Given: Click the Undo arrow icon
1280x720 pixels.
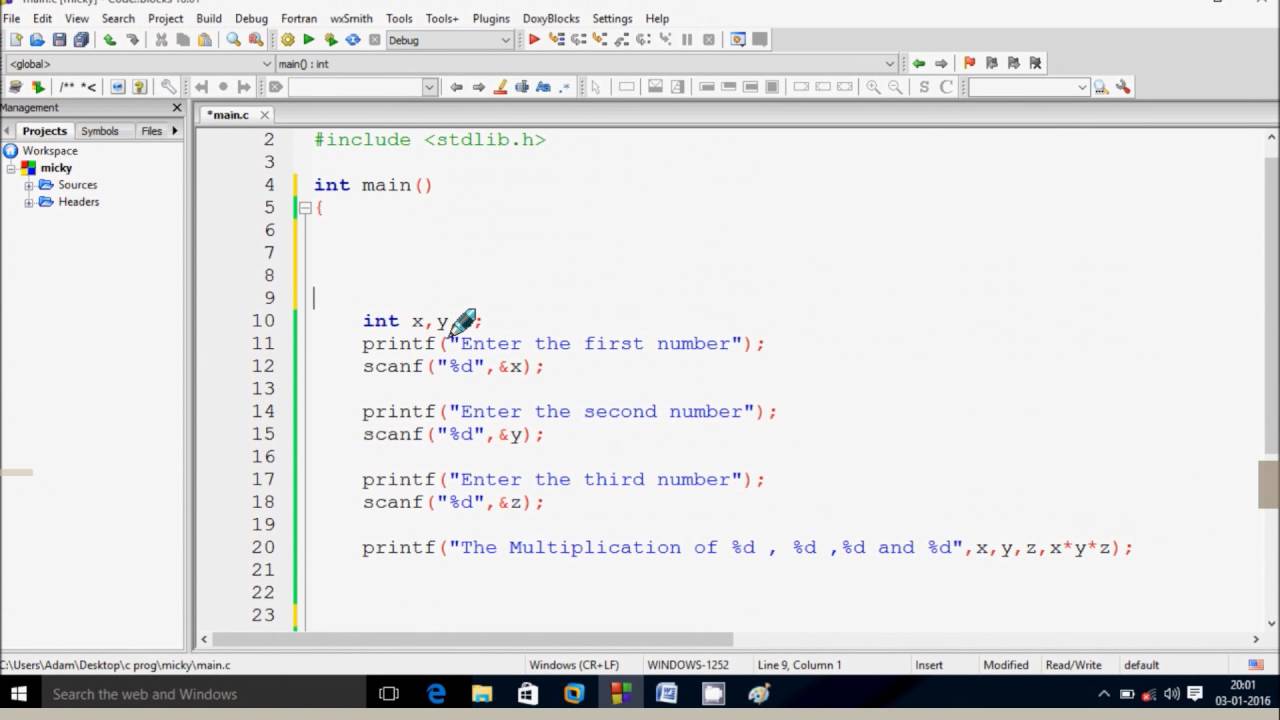Looking at the screenshot, I should click(110, 40).
